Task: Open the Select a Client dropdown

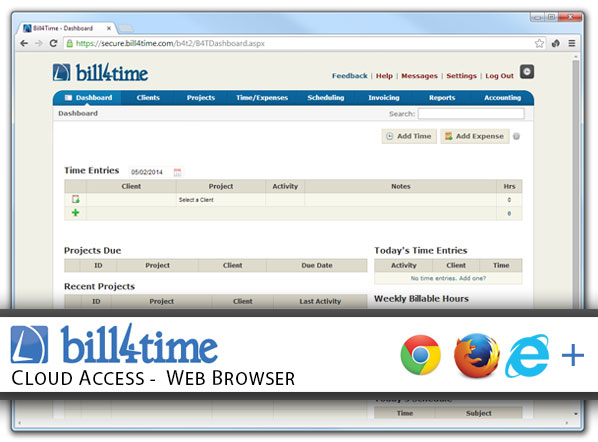Action: [221, 200]
